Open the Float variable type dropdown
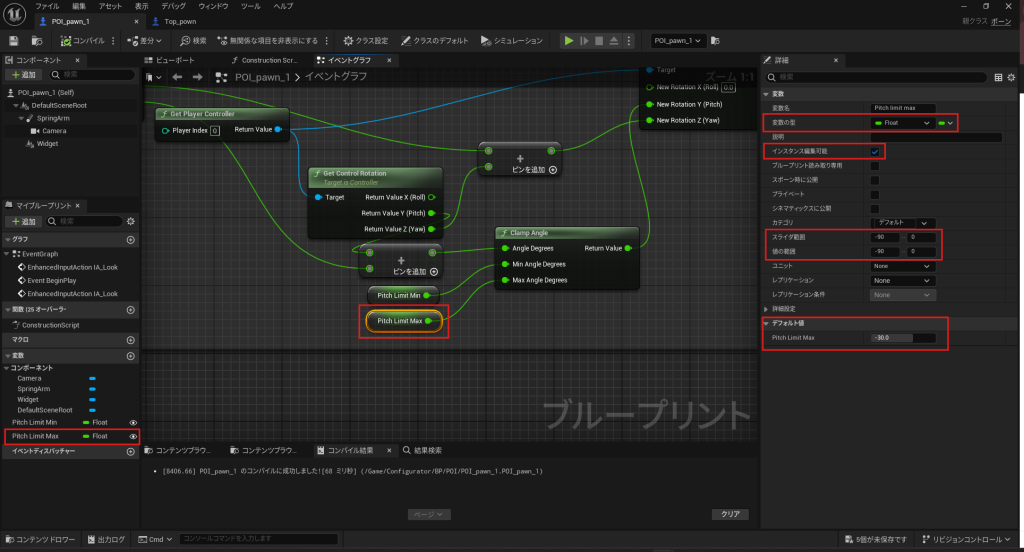The width and height of the screenshot is (1024, 552). (903, 122)
